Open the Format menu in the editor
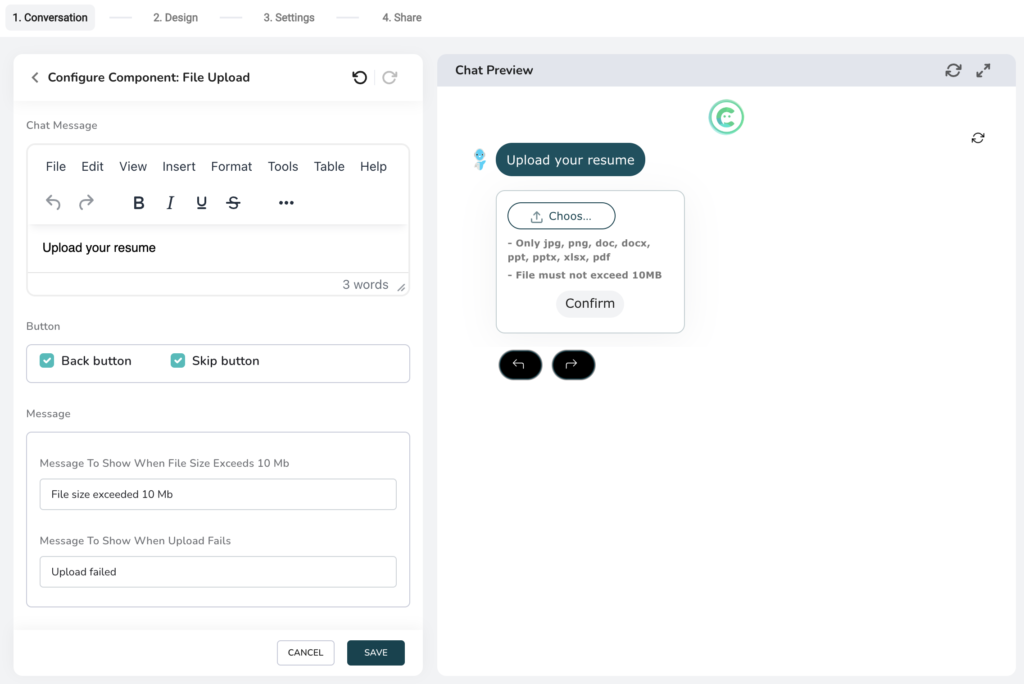 (231, 166)
